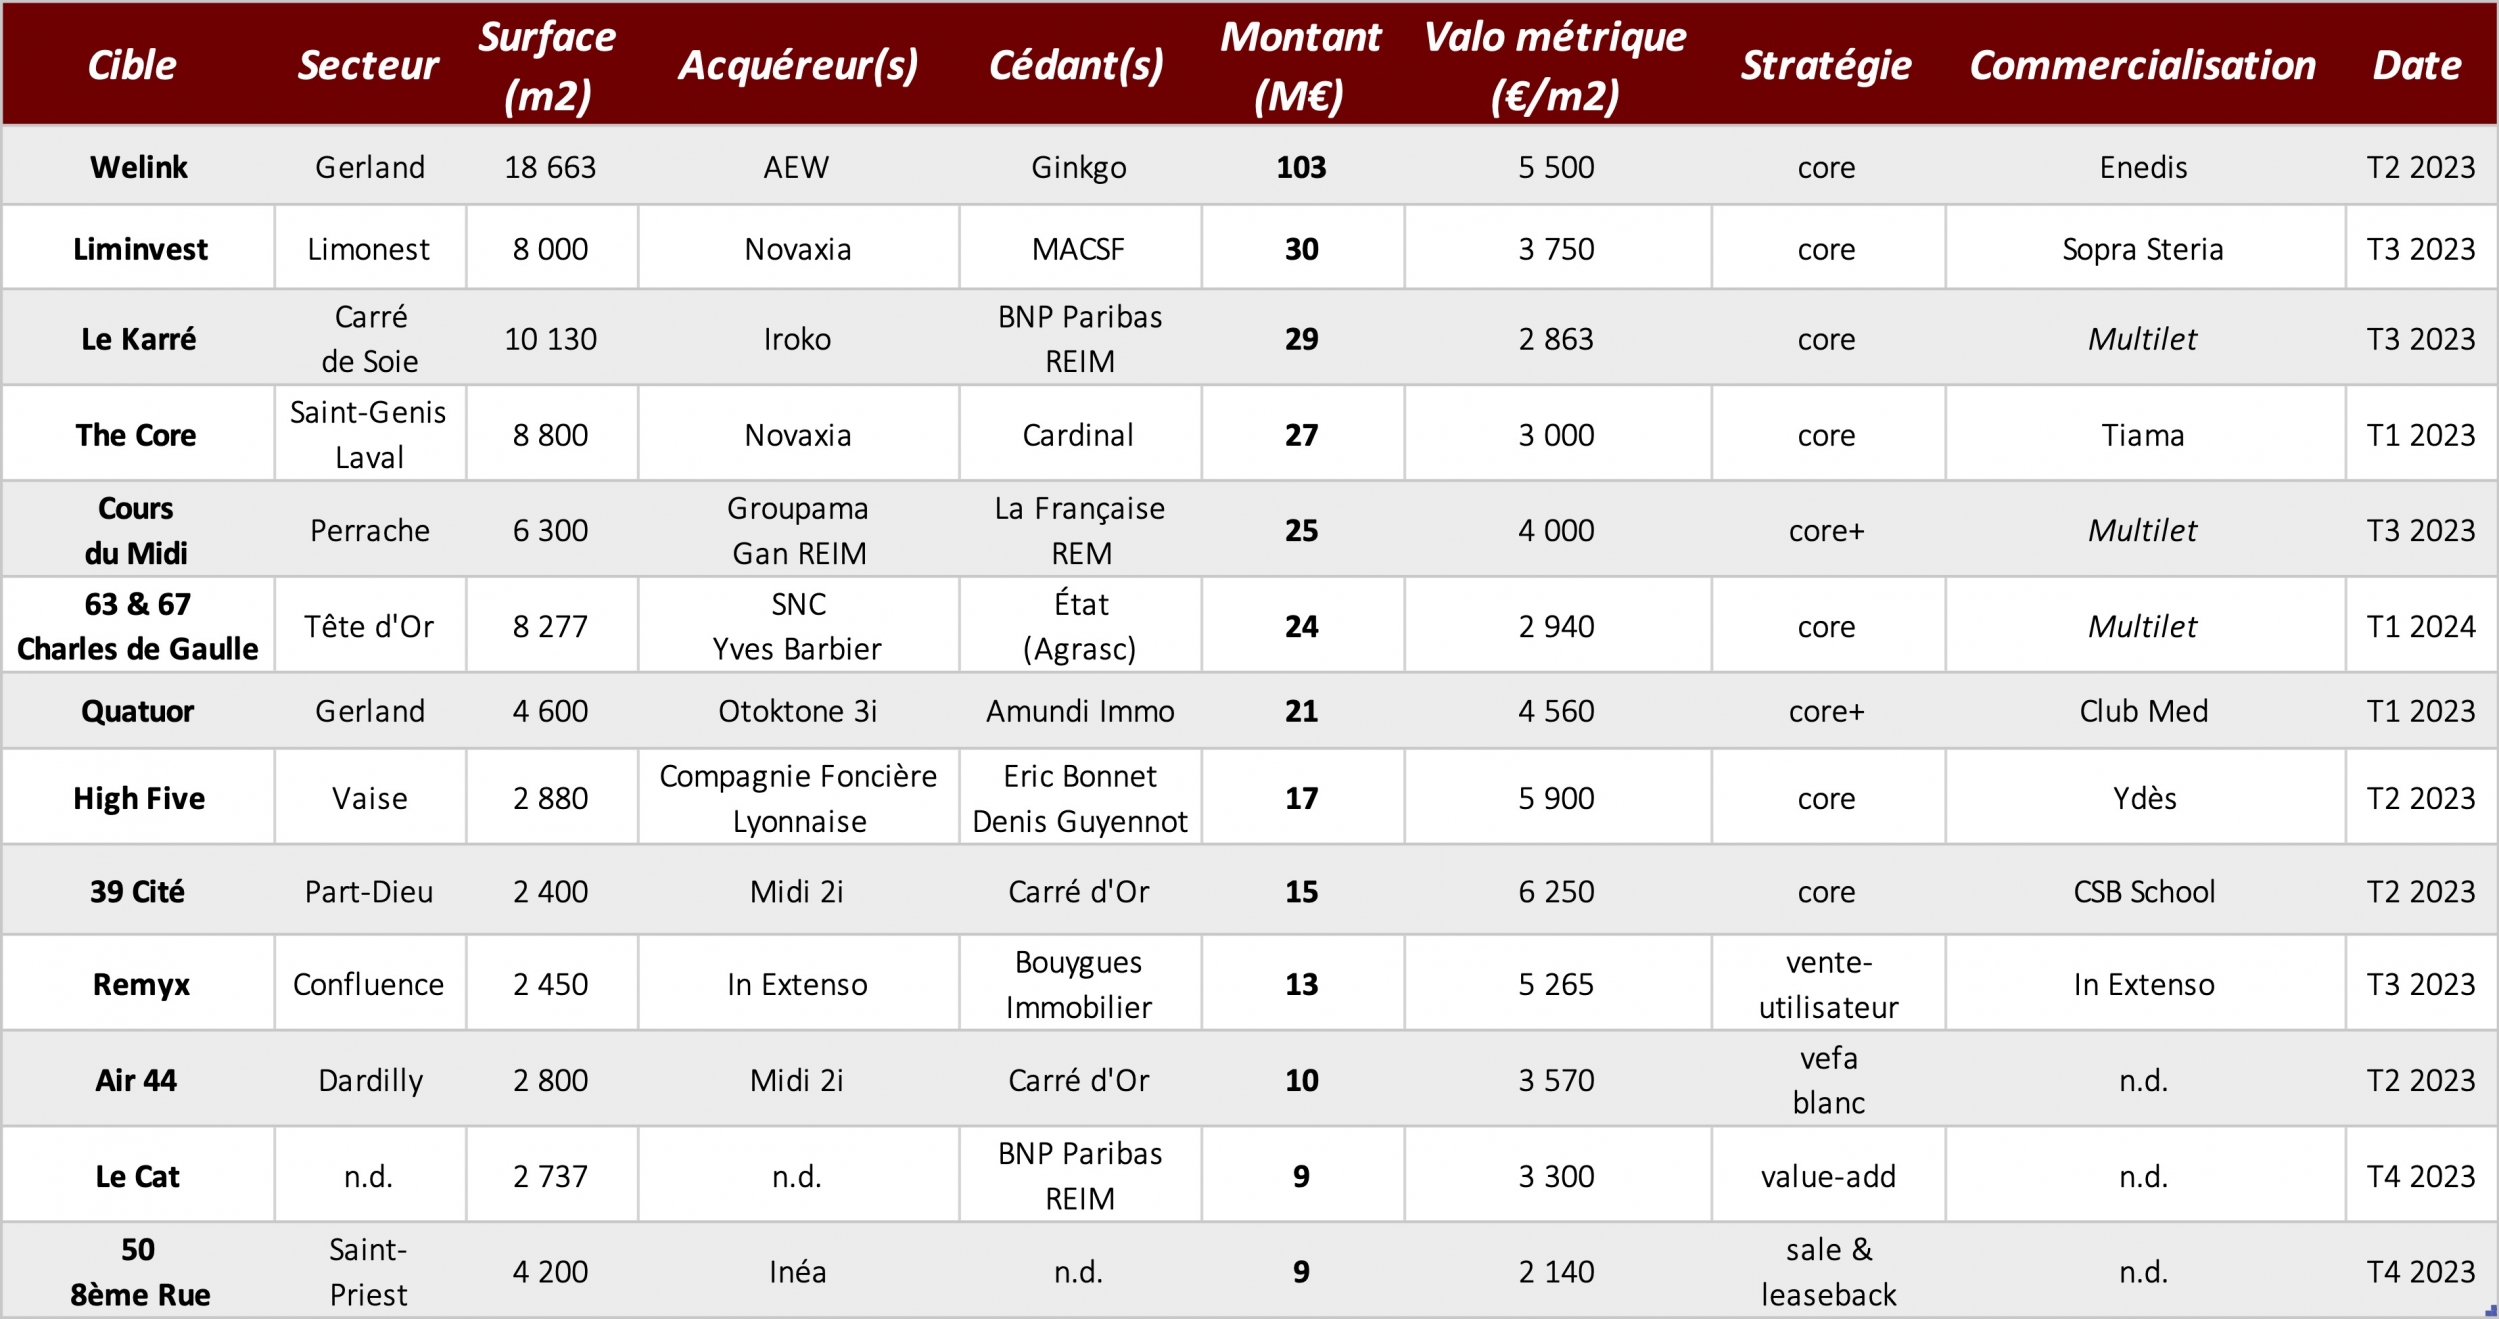Click the Liminvest cell
Image resolution: width=2499 pixels, height=1319 pixels.
(x=138, y=249)
